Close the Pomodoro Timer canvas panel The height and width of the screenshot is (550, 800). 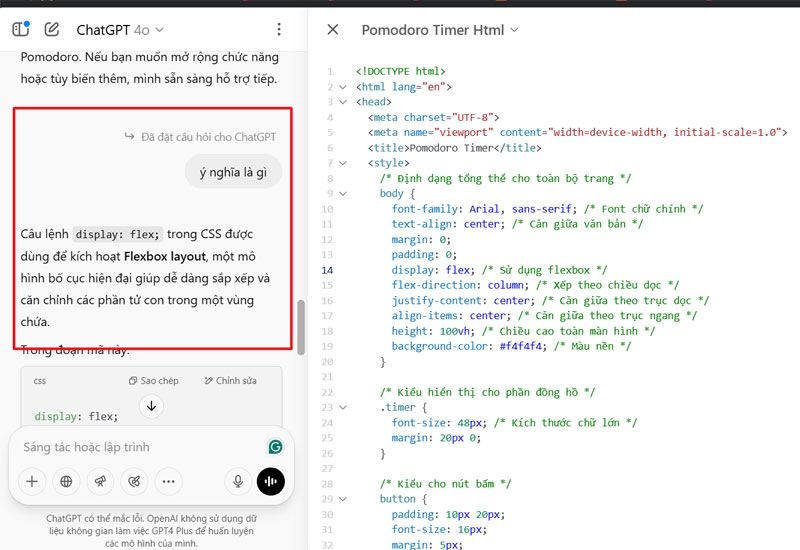coord(333,30)
